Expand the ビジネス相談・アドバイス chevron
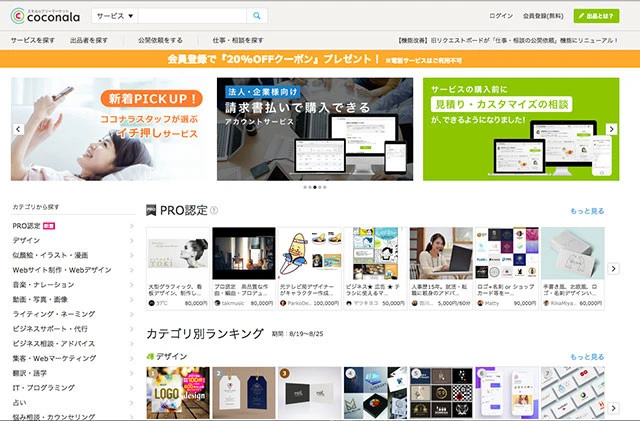 click(132, 343)
